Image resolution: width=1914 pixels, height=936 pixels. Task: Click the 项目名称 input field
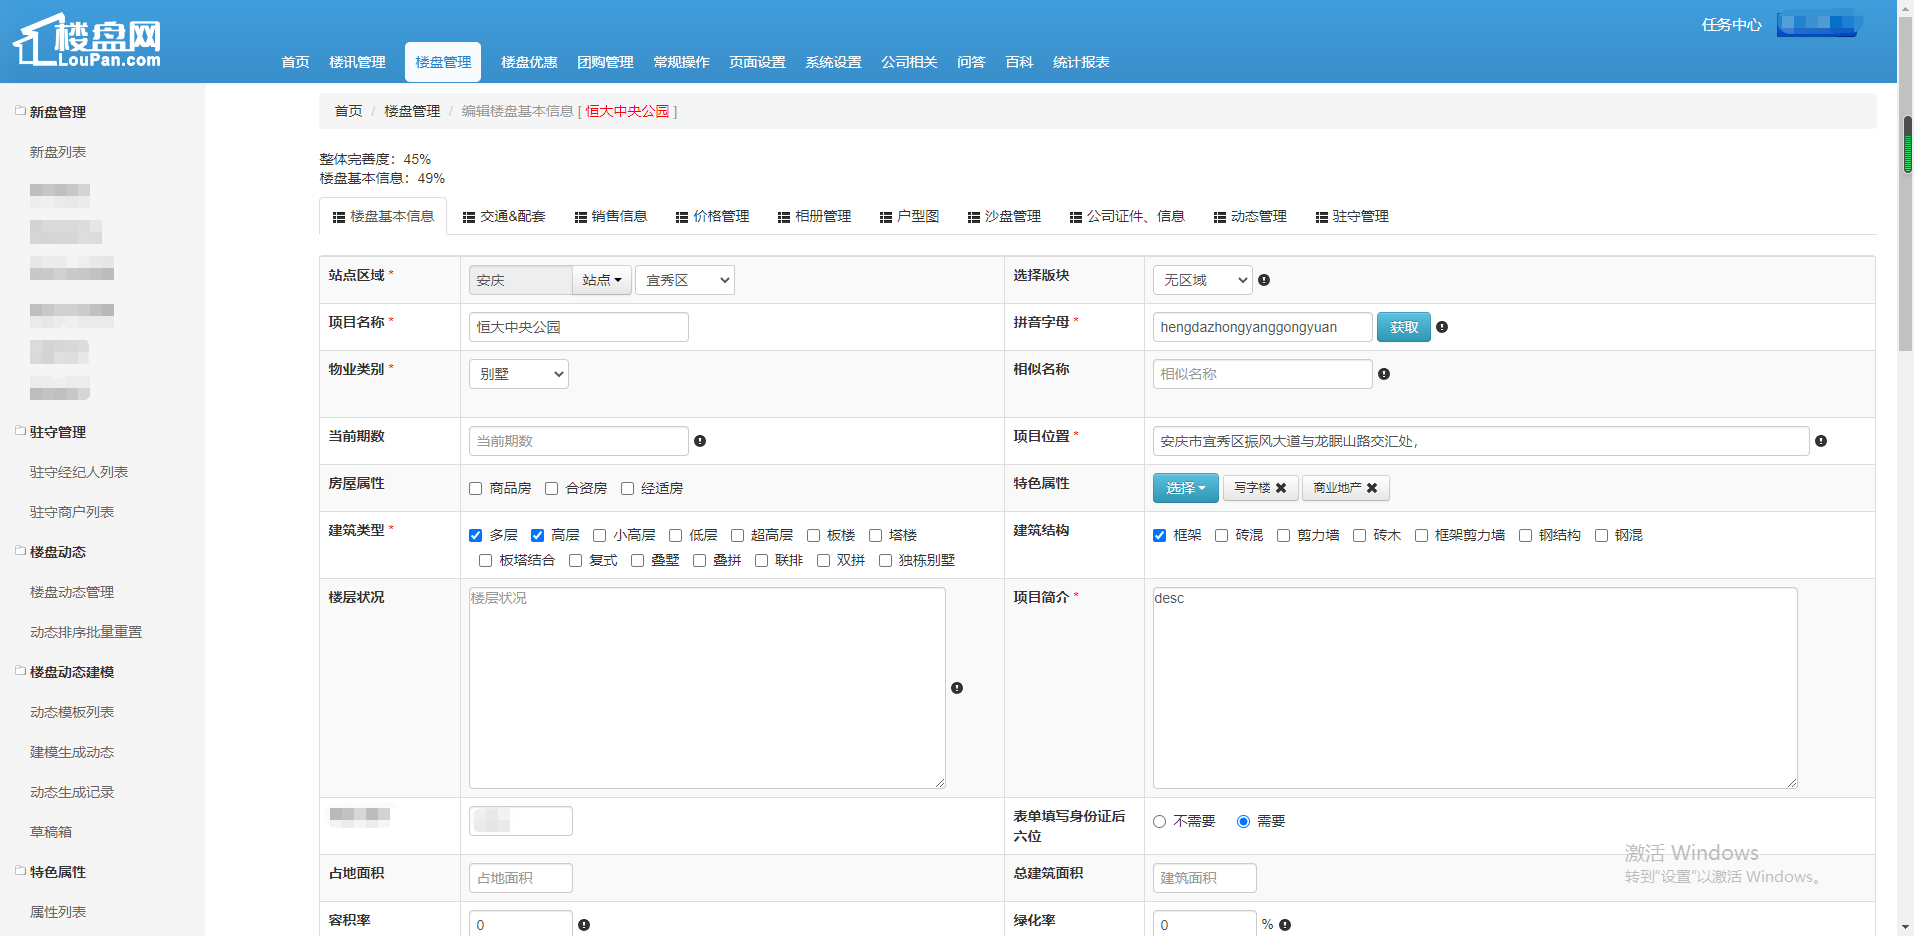pyautogui.click(x=579, y=327)
